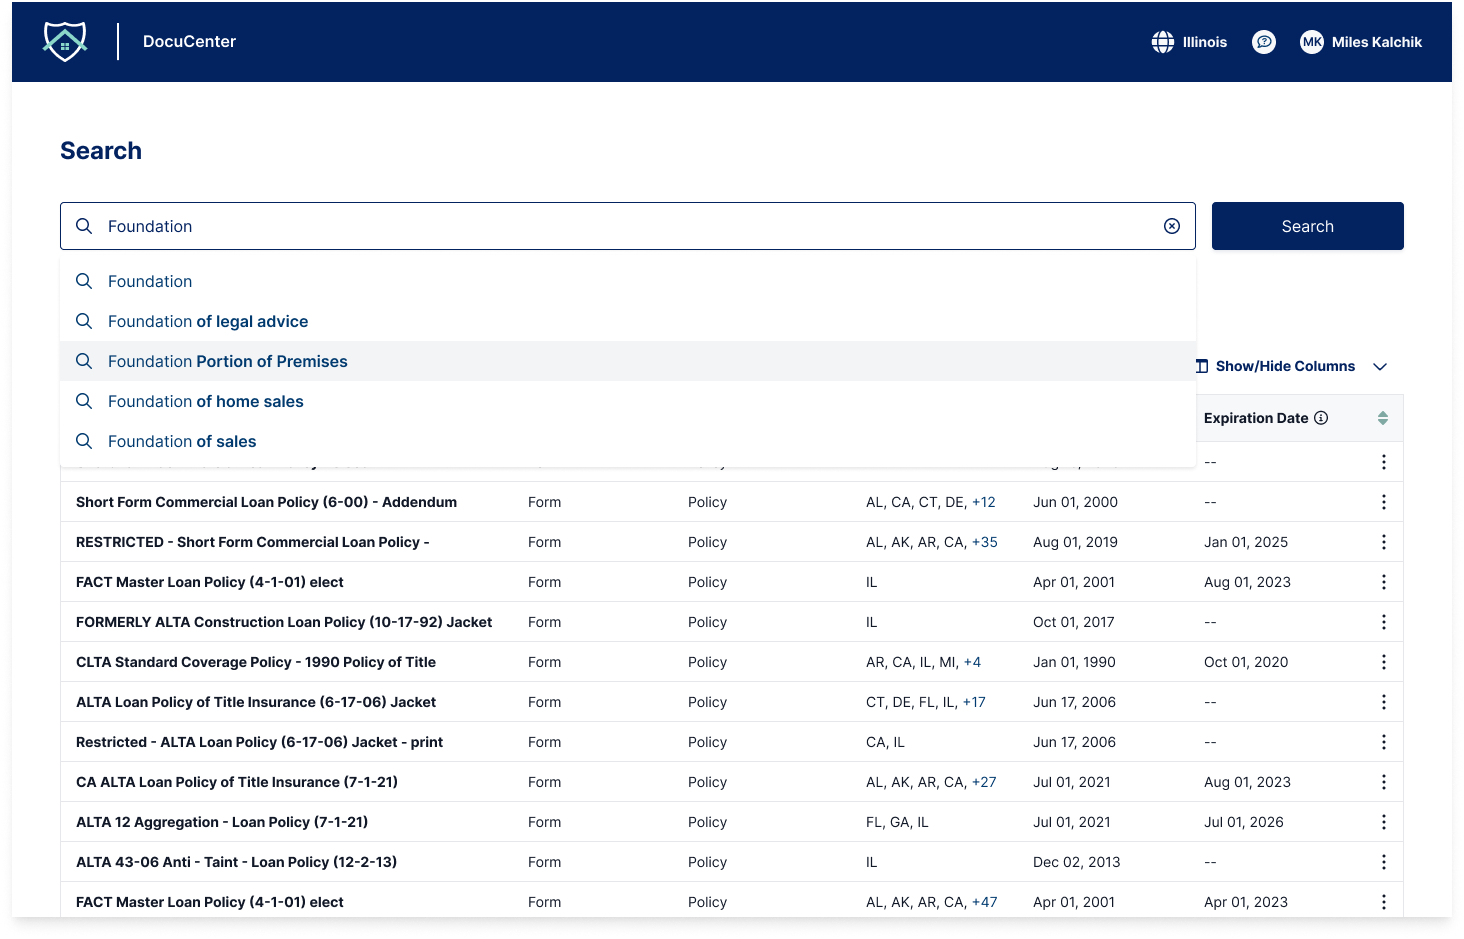
Task: Click the Expiration Date column header
Action: point(1256,418)
